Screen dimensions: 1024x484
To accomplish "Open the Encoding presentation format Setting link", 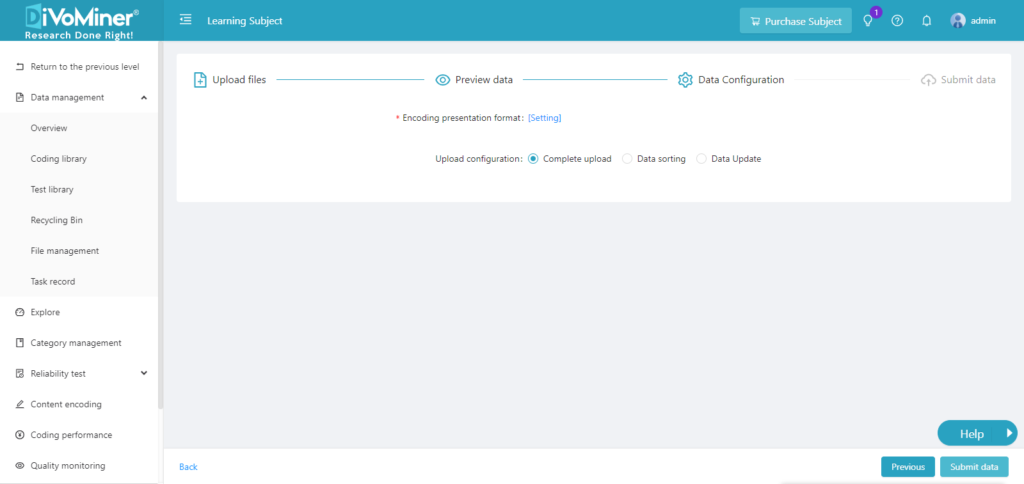I will click(x=545, y=118).
